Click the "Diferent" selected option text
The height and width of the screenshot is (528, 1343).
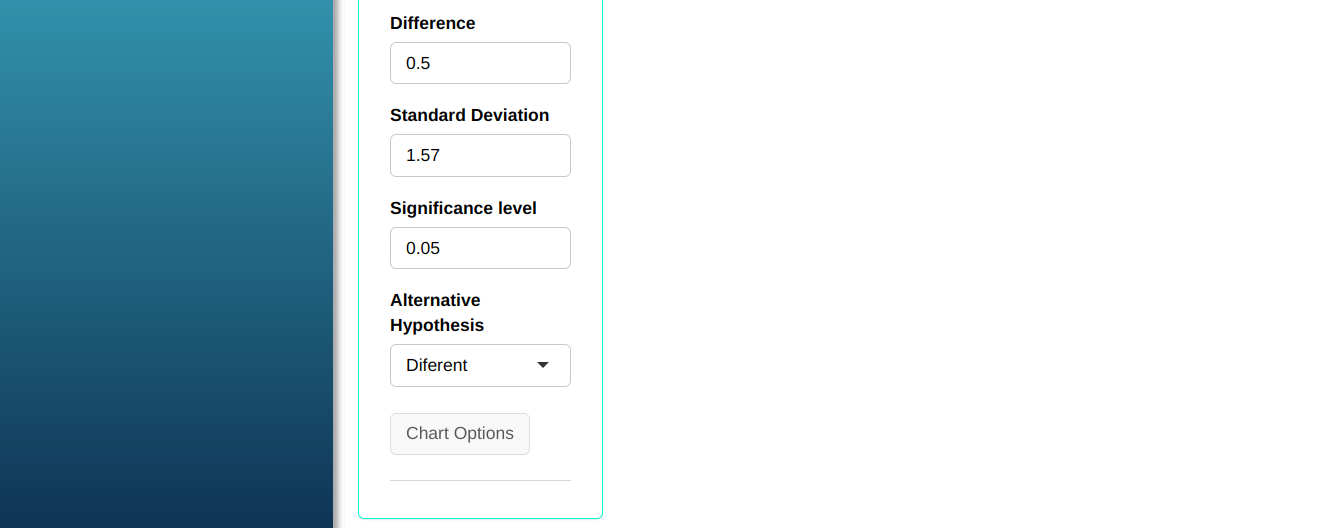coord(437,365)
